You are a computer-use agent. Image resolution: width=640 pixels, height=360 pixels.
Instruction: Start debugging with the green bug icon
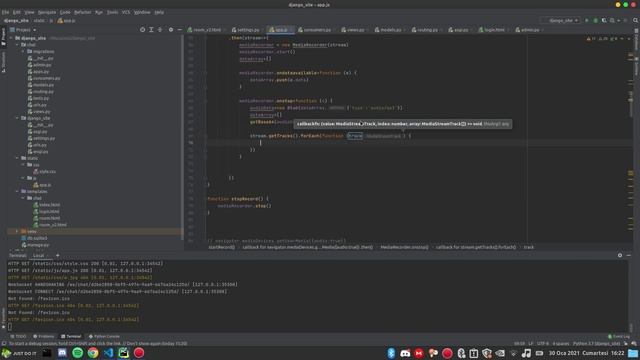tap(596, 20)
